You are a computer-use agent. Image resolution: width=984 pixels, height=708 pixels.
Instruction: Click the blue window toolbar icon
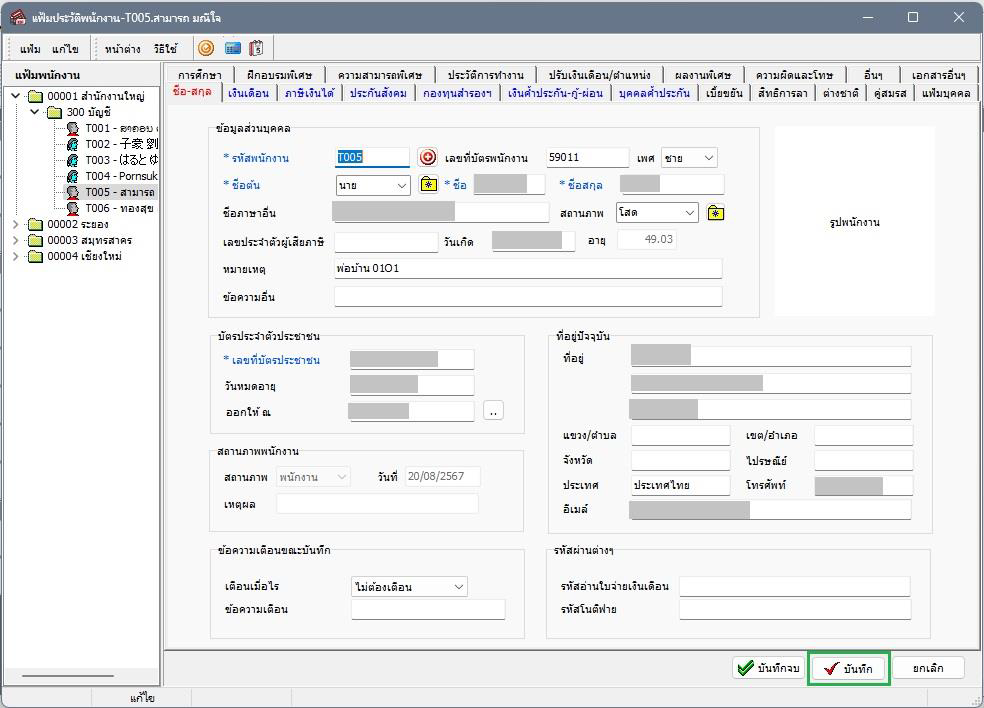(232, 48)
